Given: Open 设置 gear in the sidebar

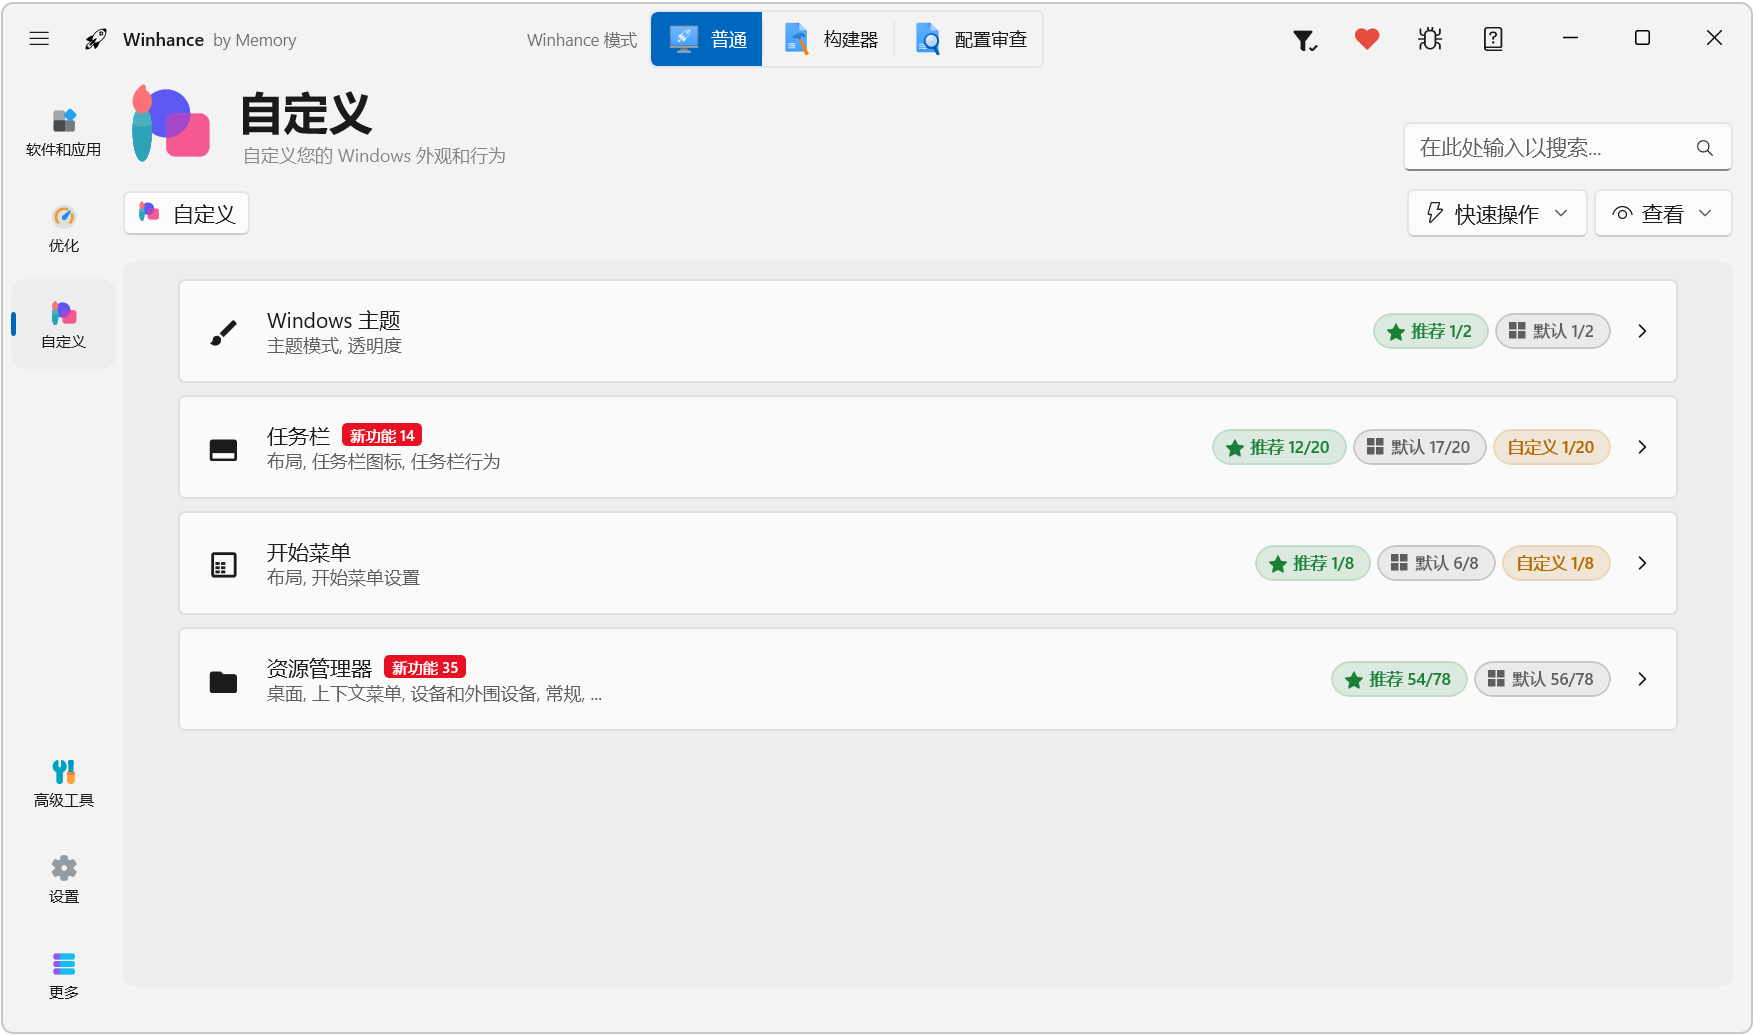Looking at the screenshot, I should click(x=64, y=880).
